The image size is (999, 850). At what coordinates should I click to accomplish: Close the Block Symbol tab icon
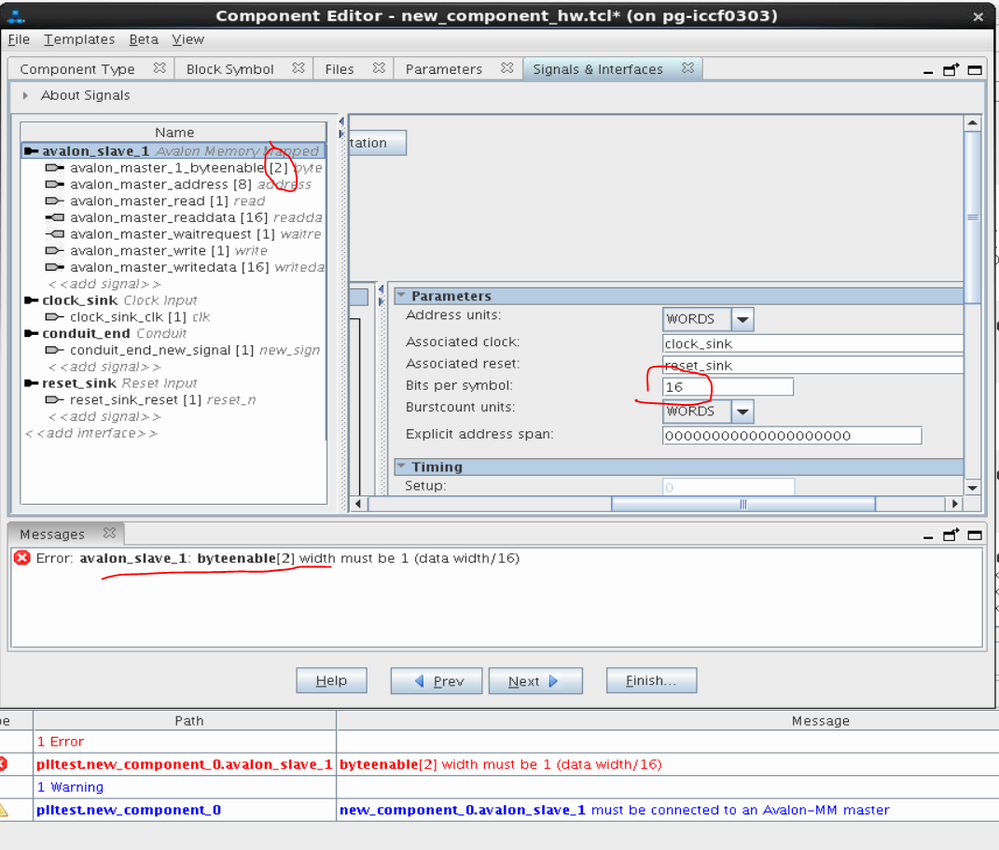point(298,69)
